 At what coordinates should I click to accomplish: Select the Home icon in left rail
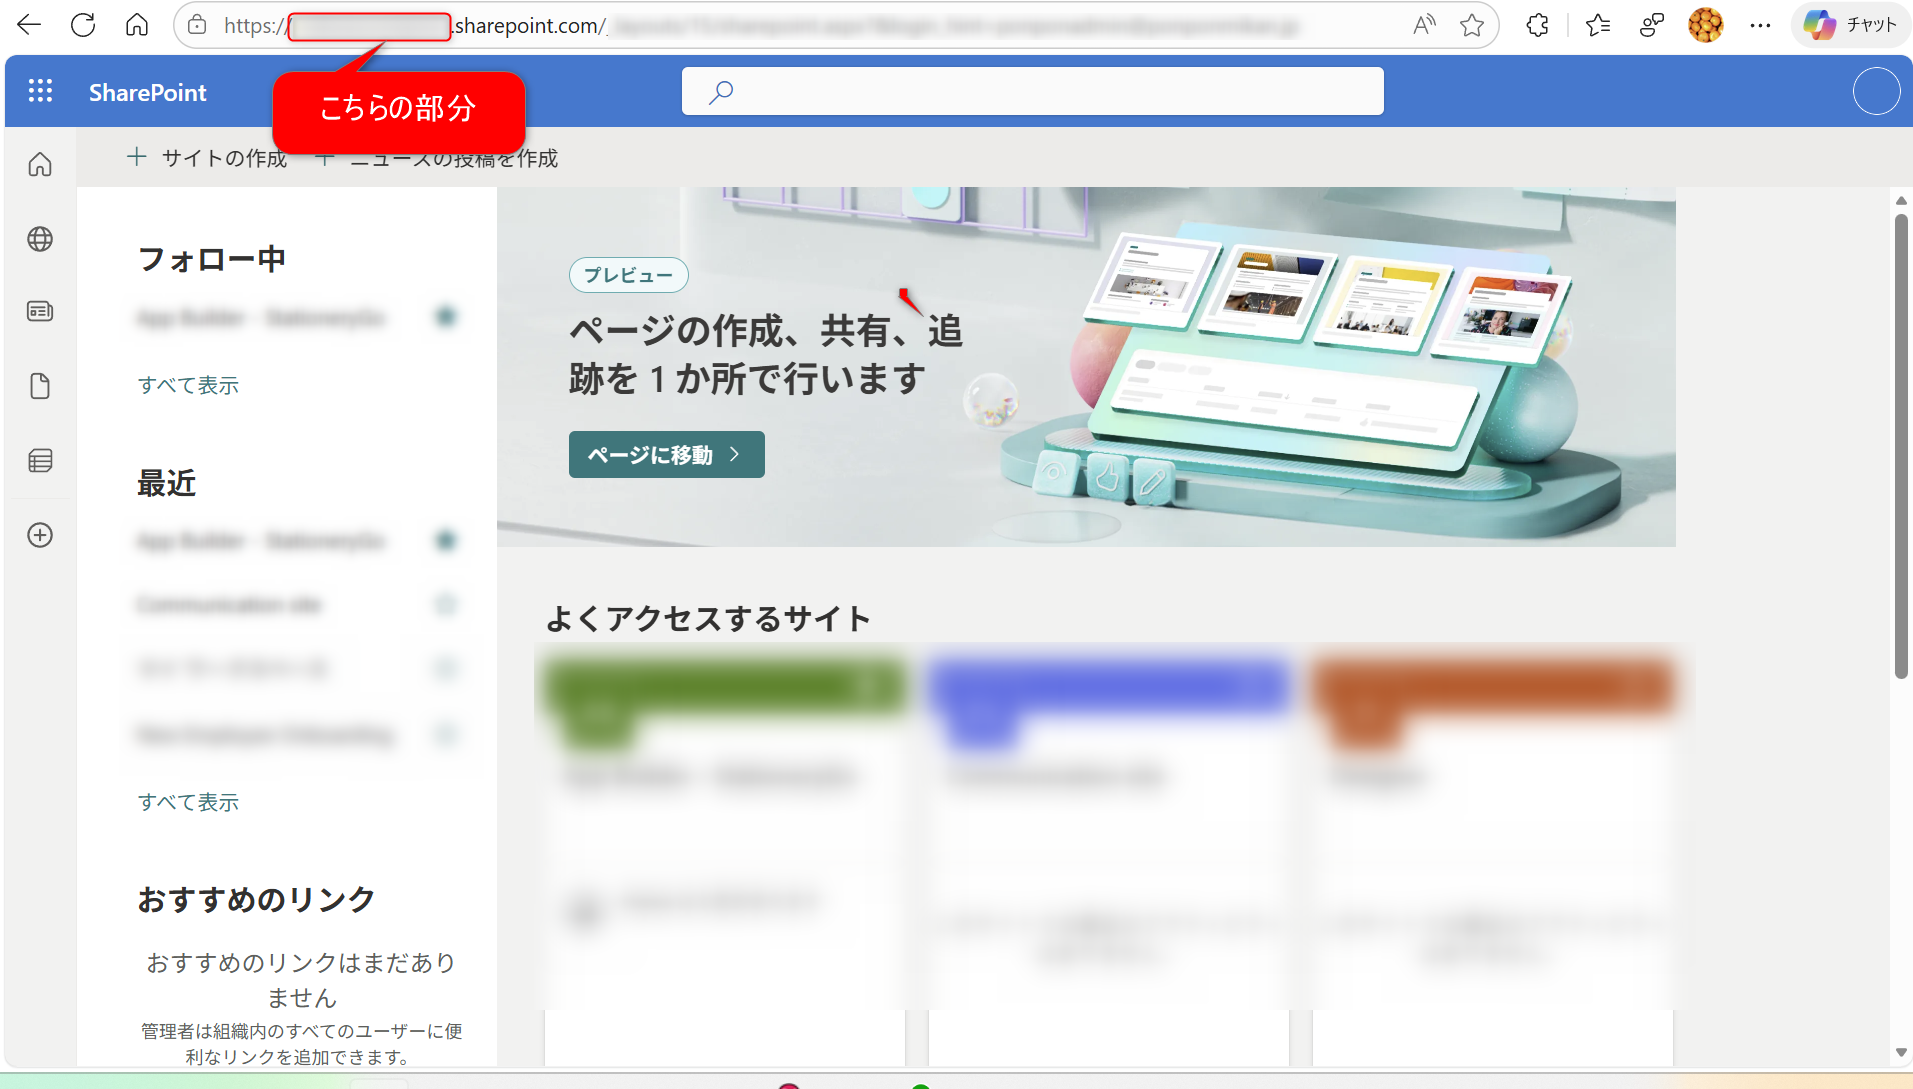point(40,164)
